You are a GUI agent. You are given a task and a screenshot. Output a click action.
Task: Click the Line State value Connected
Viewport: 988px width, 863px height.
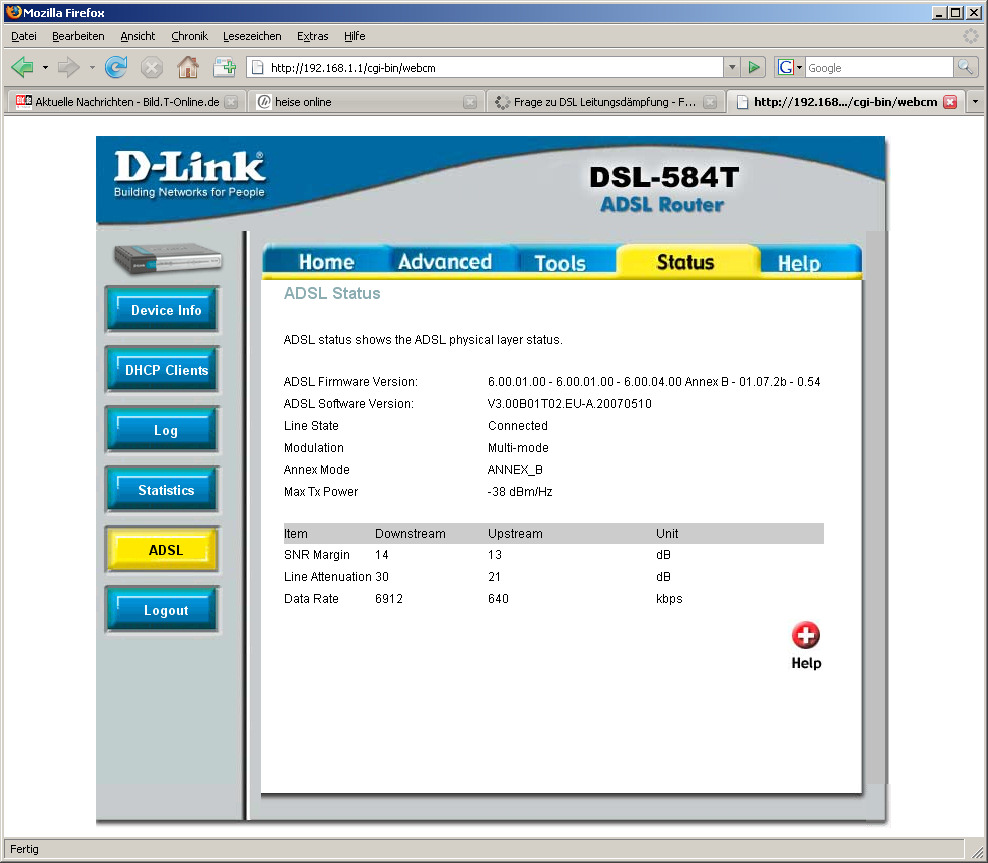(517, 425)
